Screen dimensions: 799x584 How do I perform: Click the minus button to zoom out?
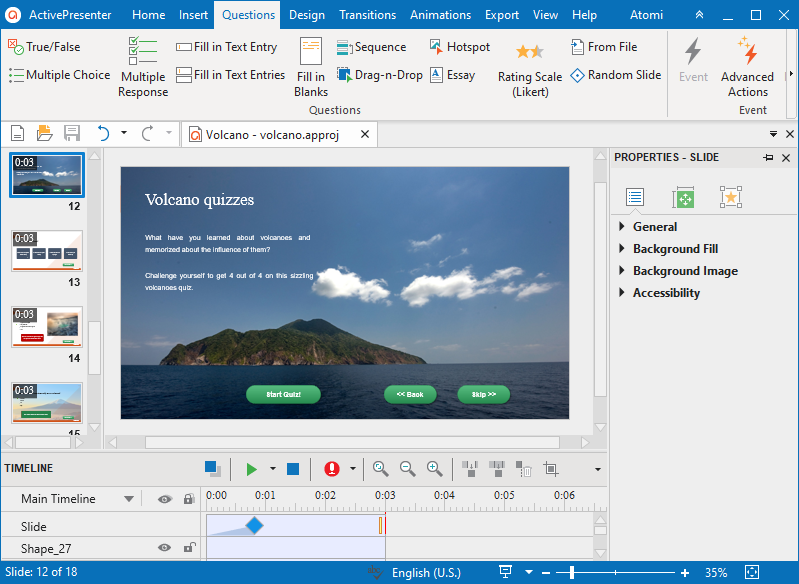[x=546, y=573]
